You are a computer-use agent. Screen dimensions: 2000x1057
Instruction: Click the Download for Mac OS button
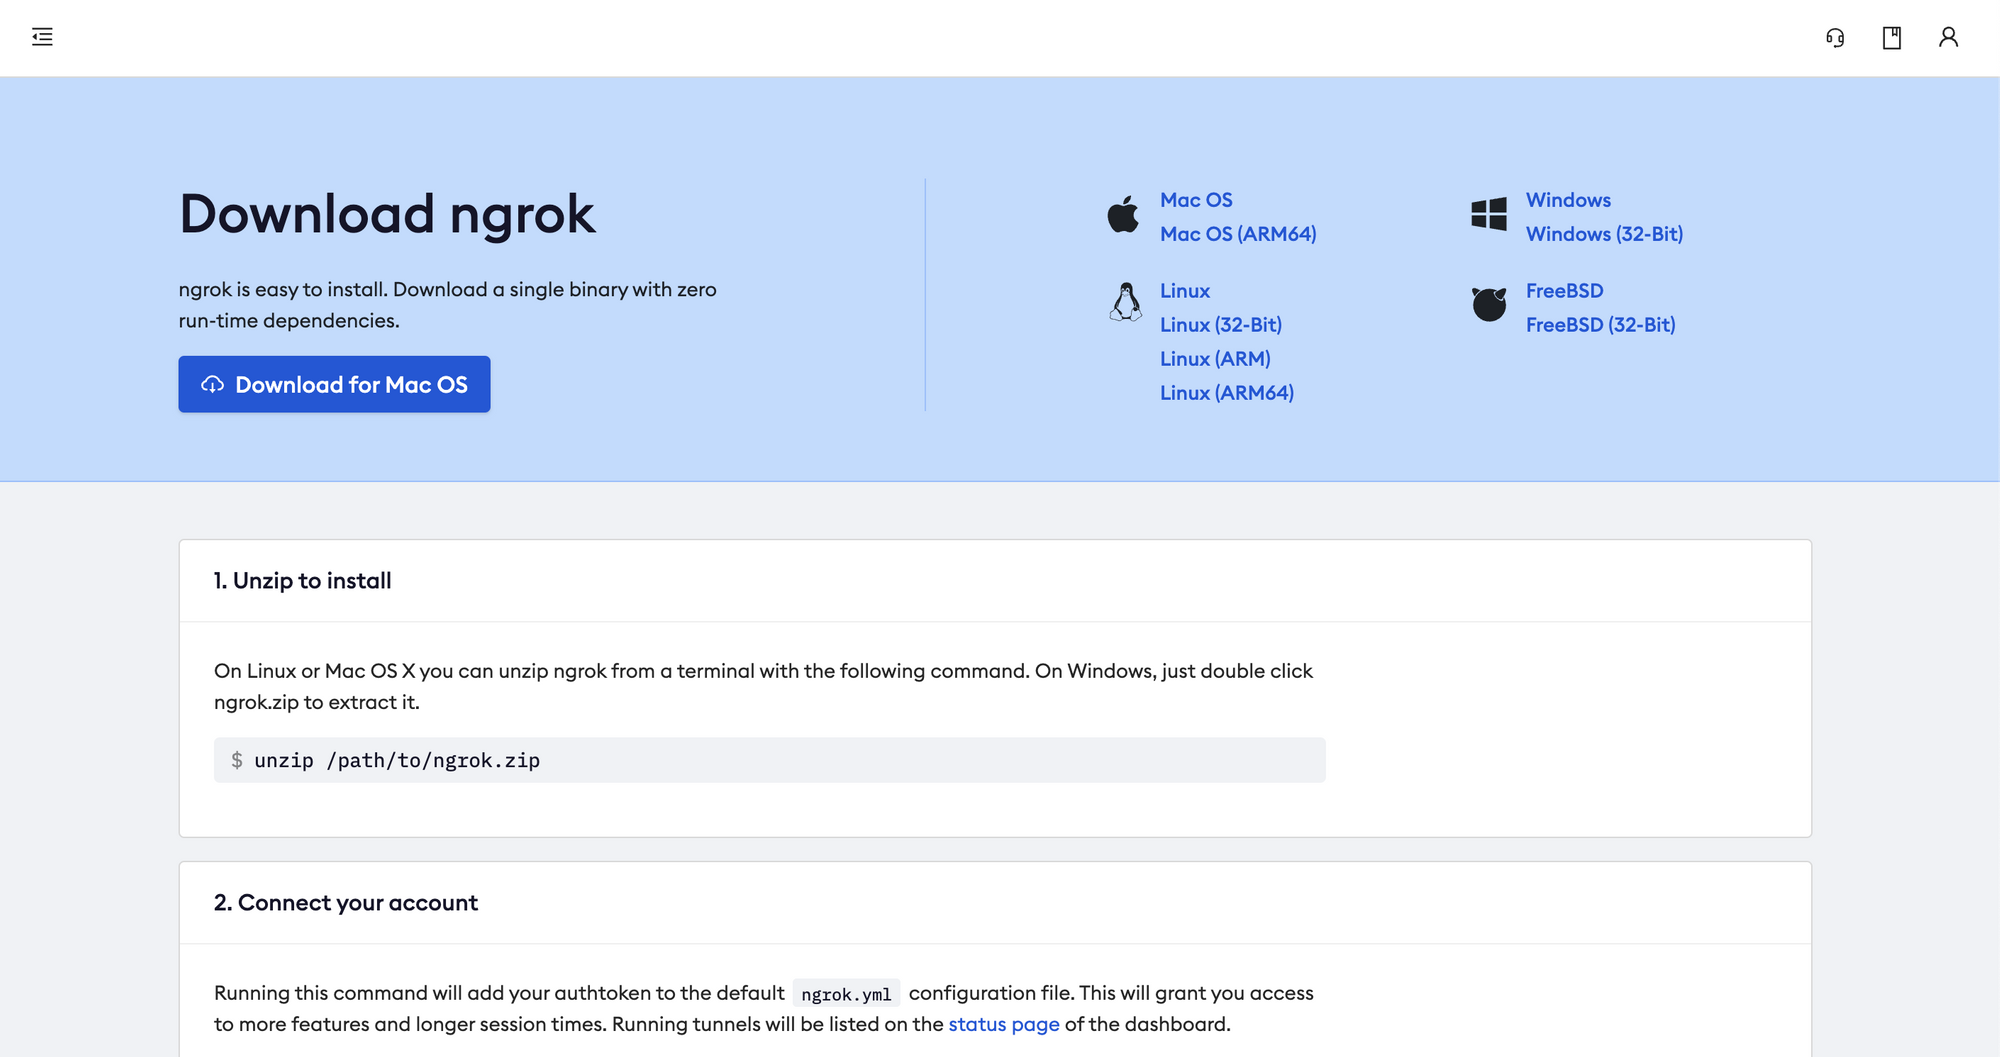[x=334, y=384]
